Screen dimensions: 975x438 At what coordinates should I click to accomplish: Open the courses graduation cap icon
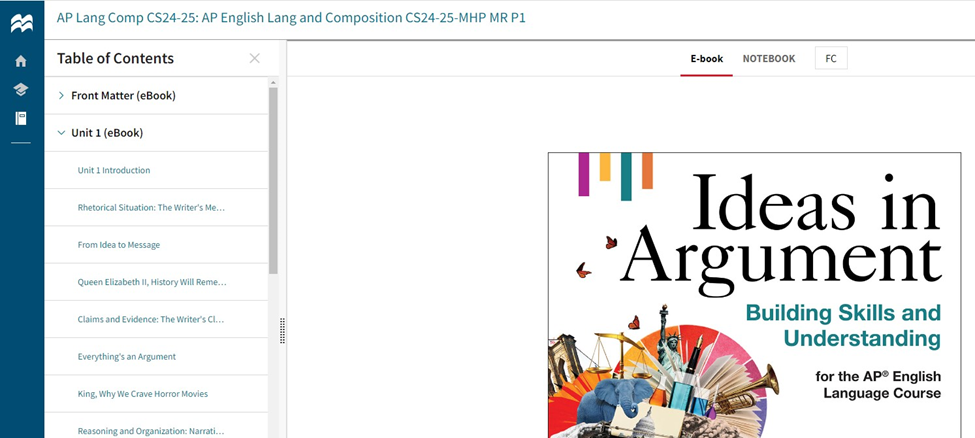[x=21, y=90]
